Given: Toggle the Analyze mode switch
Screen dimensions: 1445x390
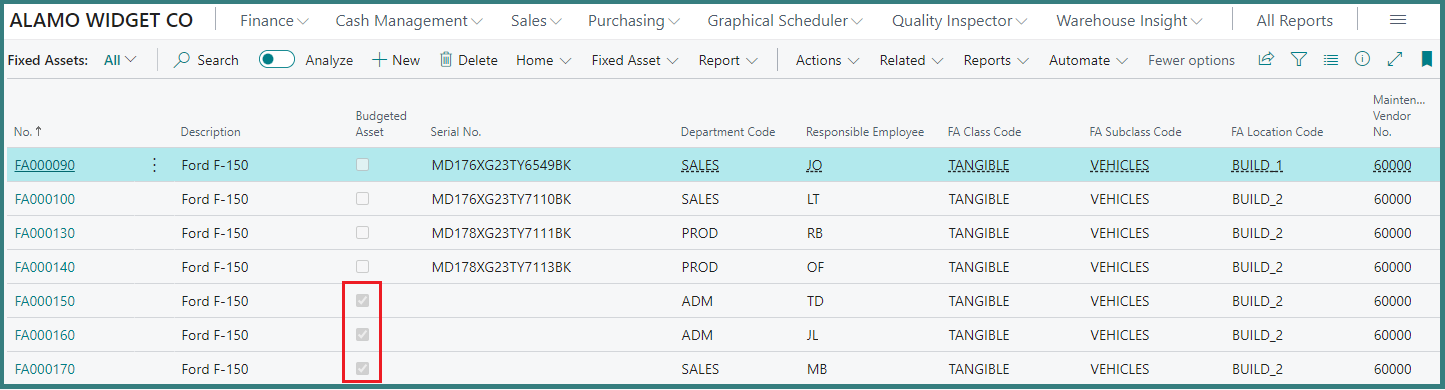Looking at the screenshot, I should click(x=277, y=60).
